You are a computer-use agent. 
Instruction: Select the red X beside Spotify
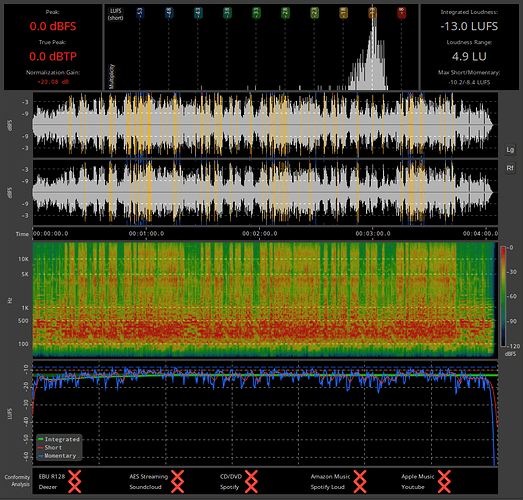(251, 487)
